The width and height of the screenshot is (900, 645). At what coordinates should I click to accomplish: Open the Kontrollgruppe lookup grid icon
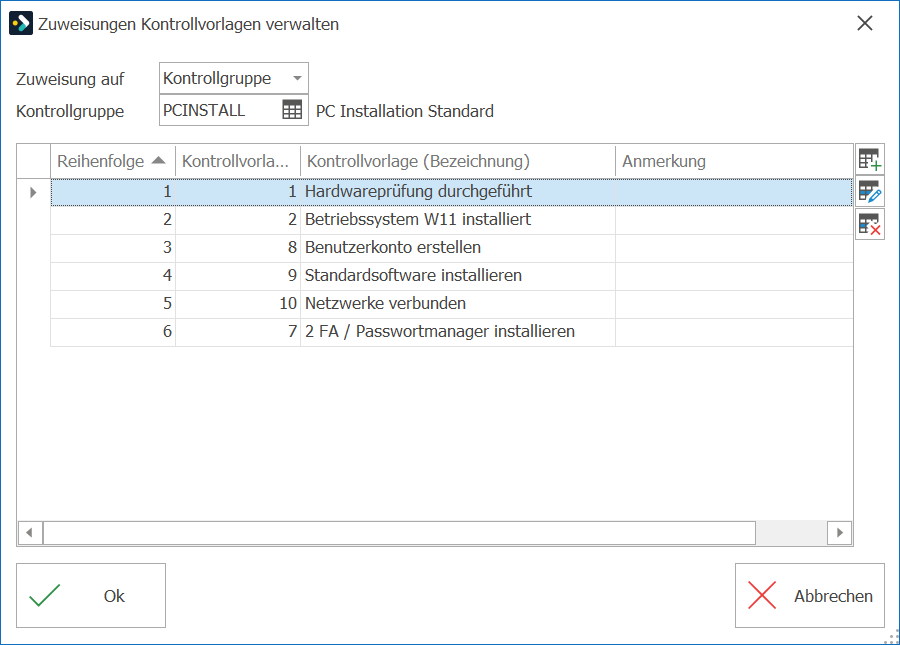(x=292, y=110)
